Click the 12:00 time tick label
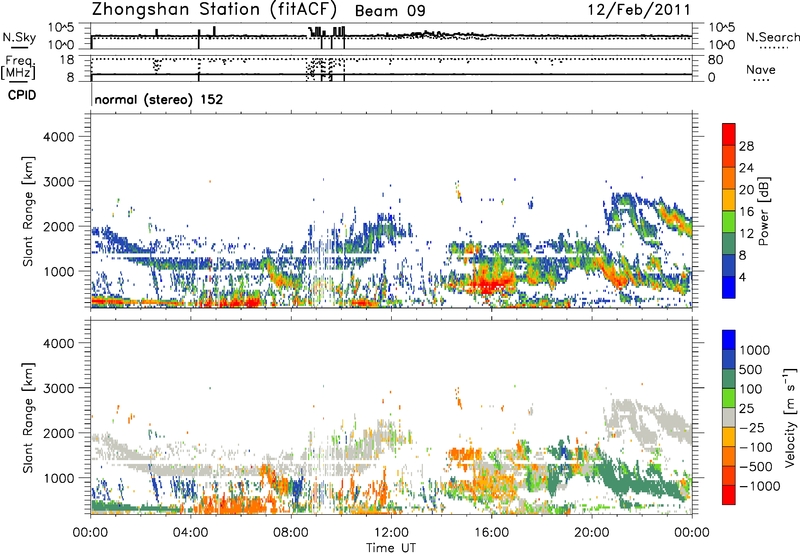 click(391, 533)
